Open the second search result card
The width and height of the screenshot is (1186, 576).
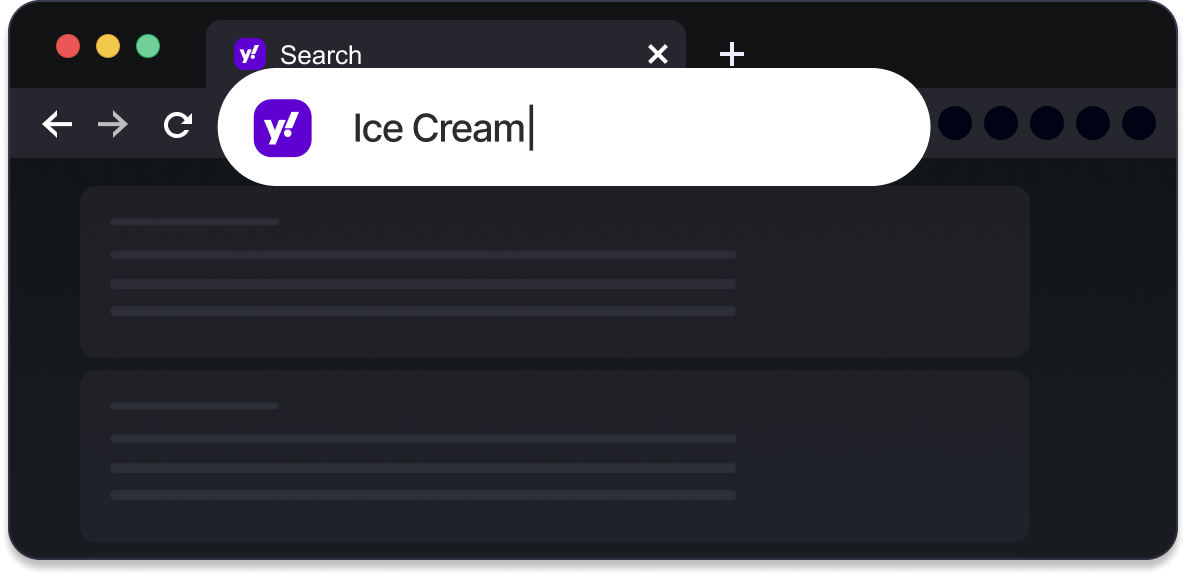point(555,456)
